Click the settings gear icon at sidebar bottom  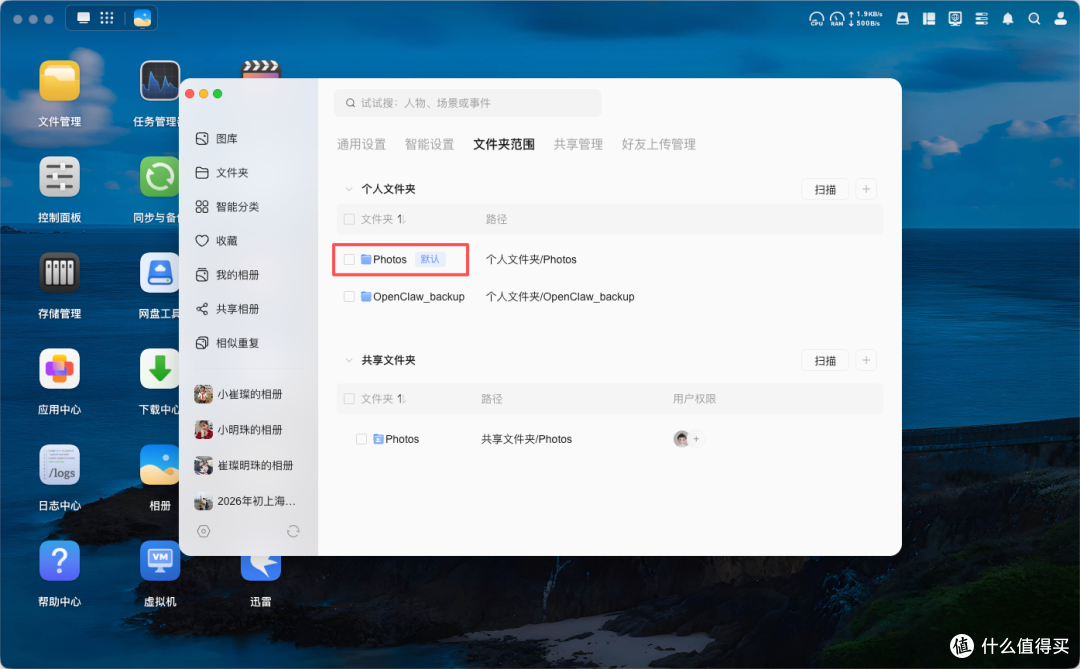pos(203,531)
